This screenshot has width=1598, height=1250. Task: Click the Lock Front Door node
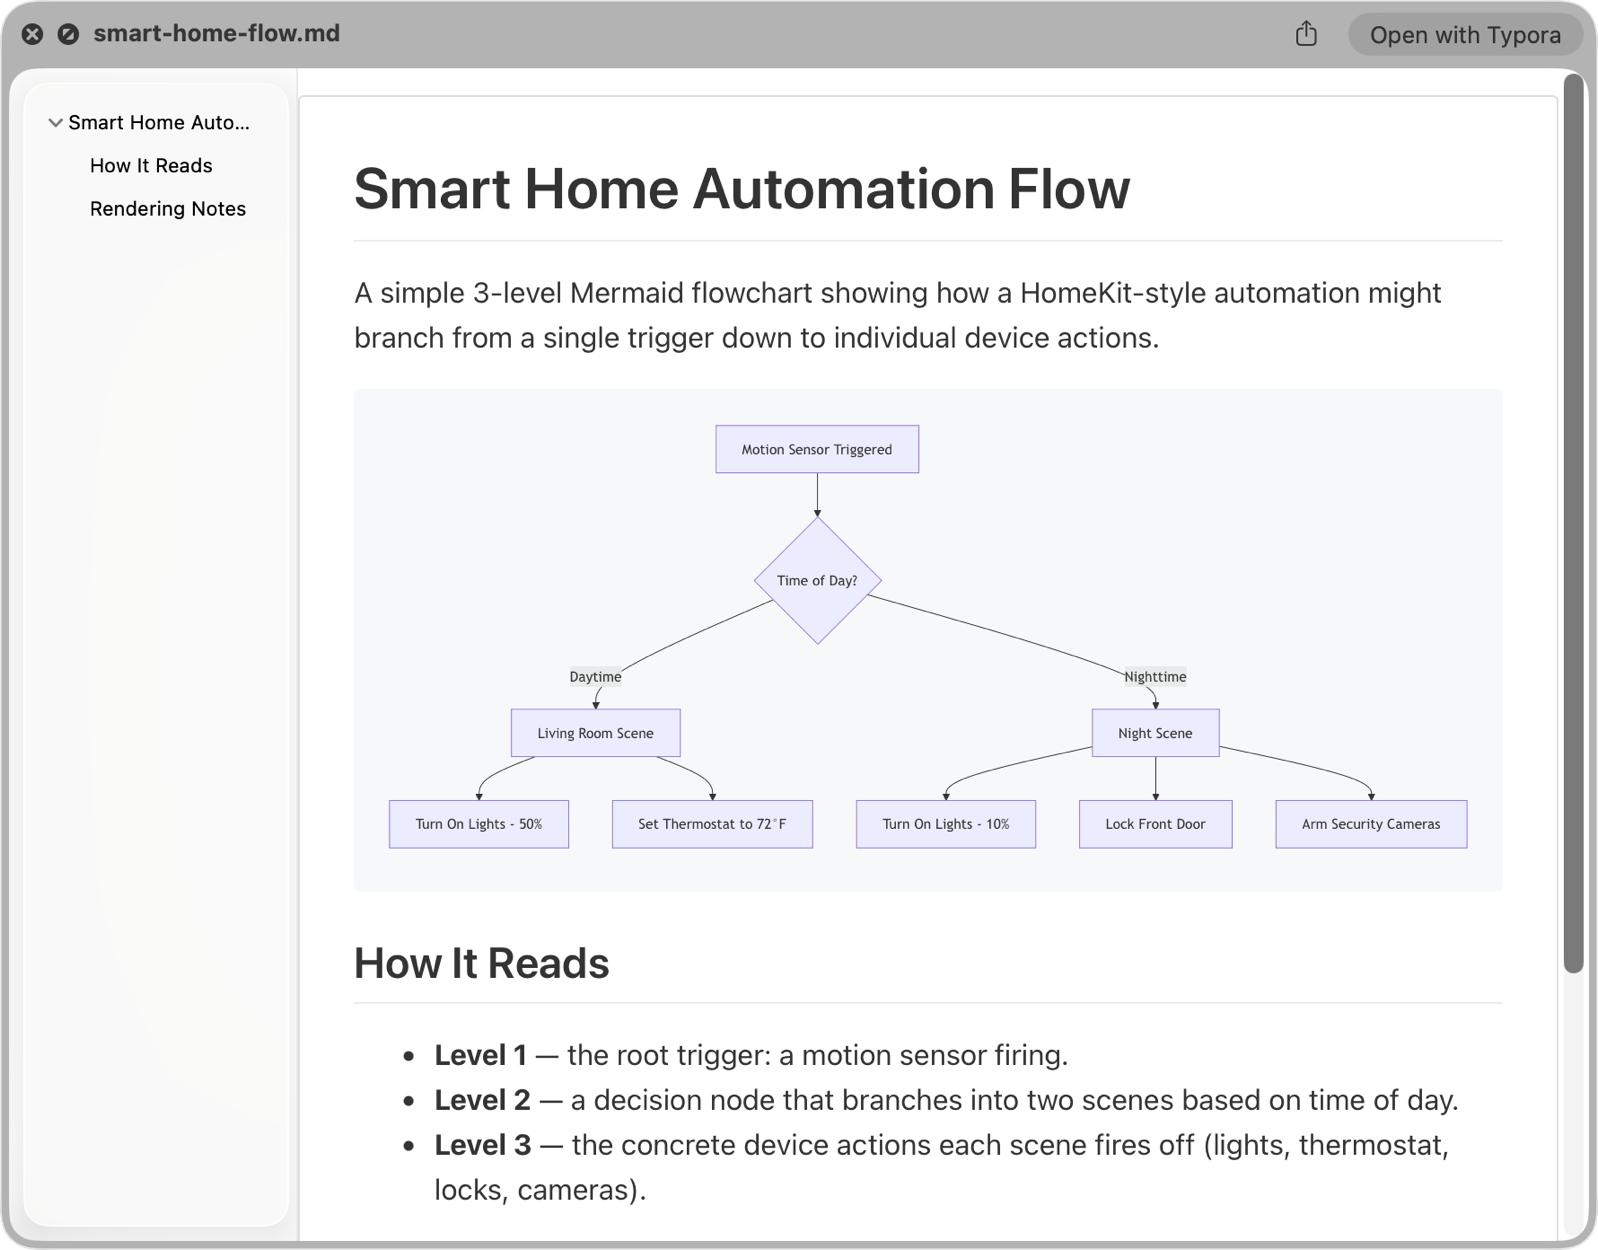click(1155, 824)
